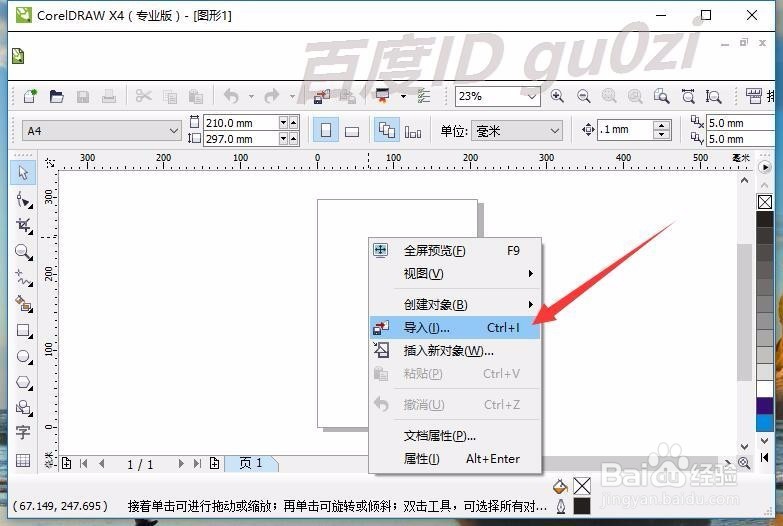Viewport: 783px width, 526px height.
Task: Choose 属性(I) Alt+Enter menu entry
Action: [x=455, y=459]
